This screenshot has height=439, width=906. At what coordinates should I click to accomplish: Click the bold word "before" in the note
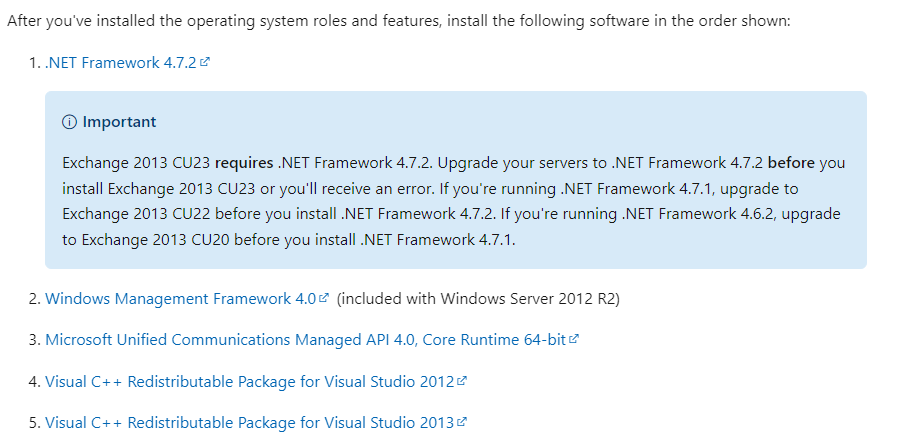point(791,163)
